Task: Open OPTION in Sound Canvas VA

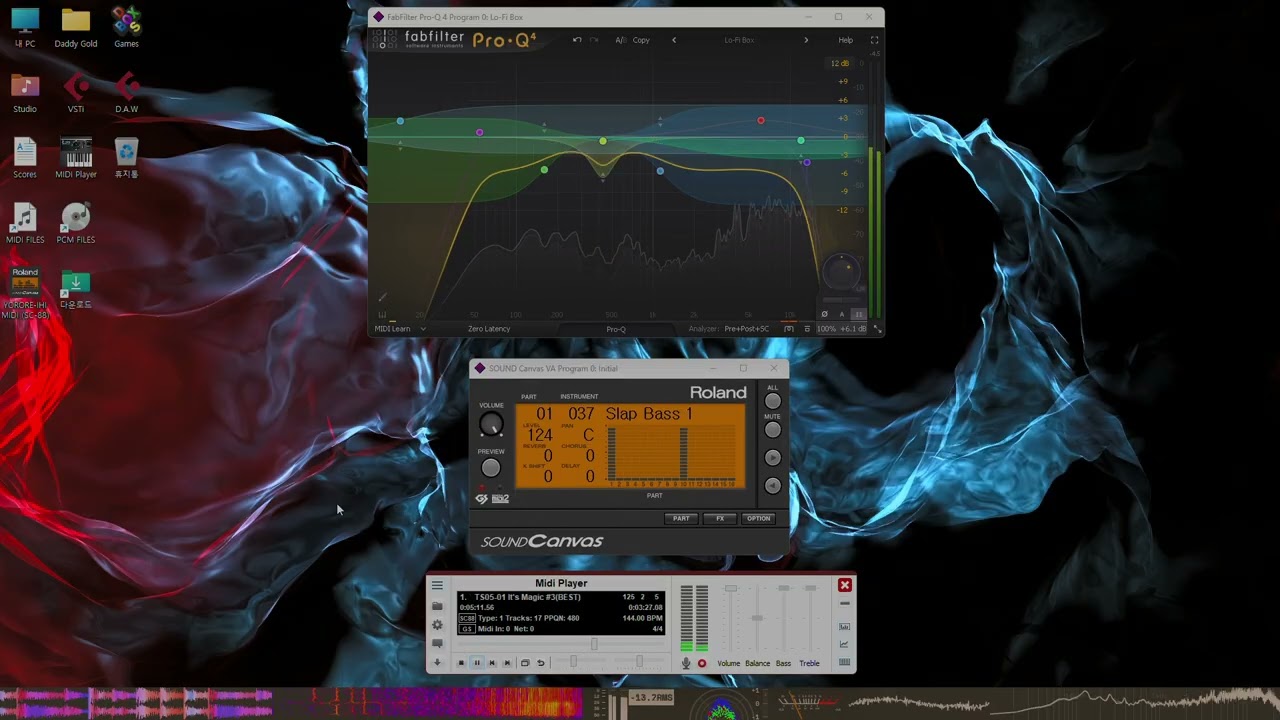Action: [x=759, y=518]
